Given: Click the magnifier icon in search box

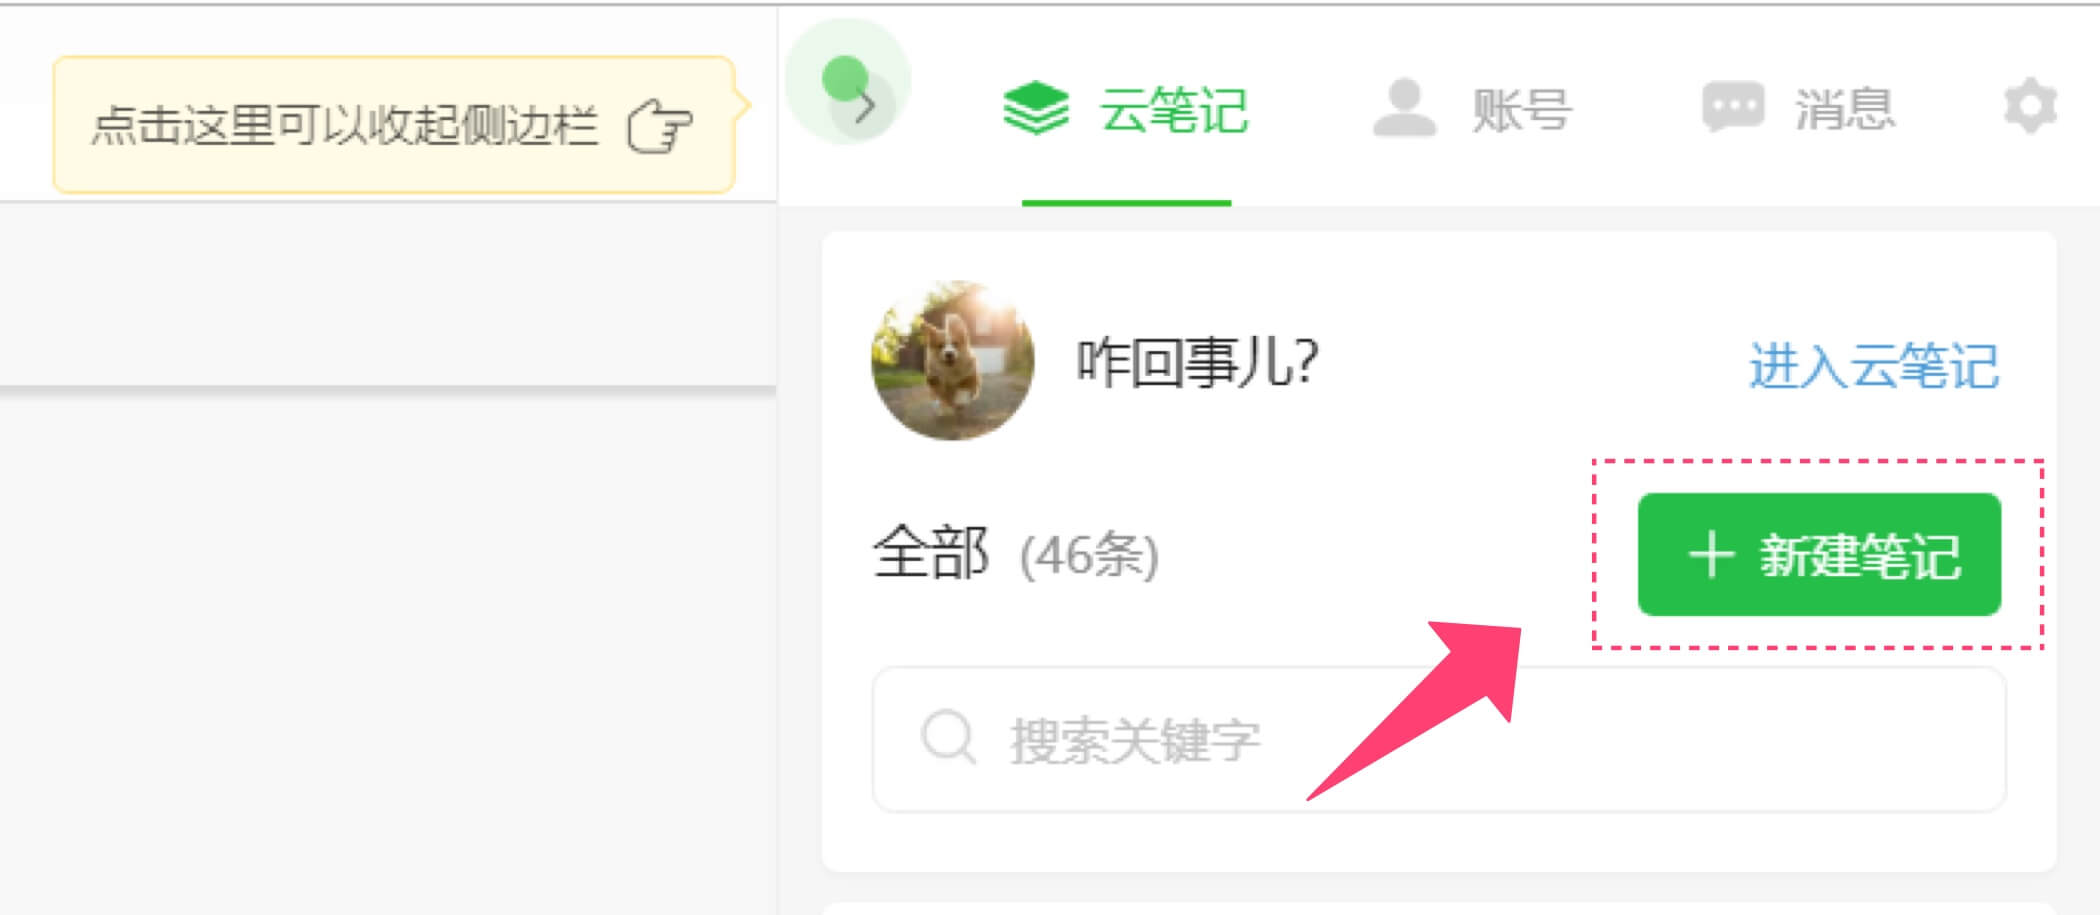Looking at the screenshot, I should pyautogui.click(x=947, y=738).
